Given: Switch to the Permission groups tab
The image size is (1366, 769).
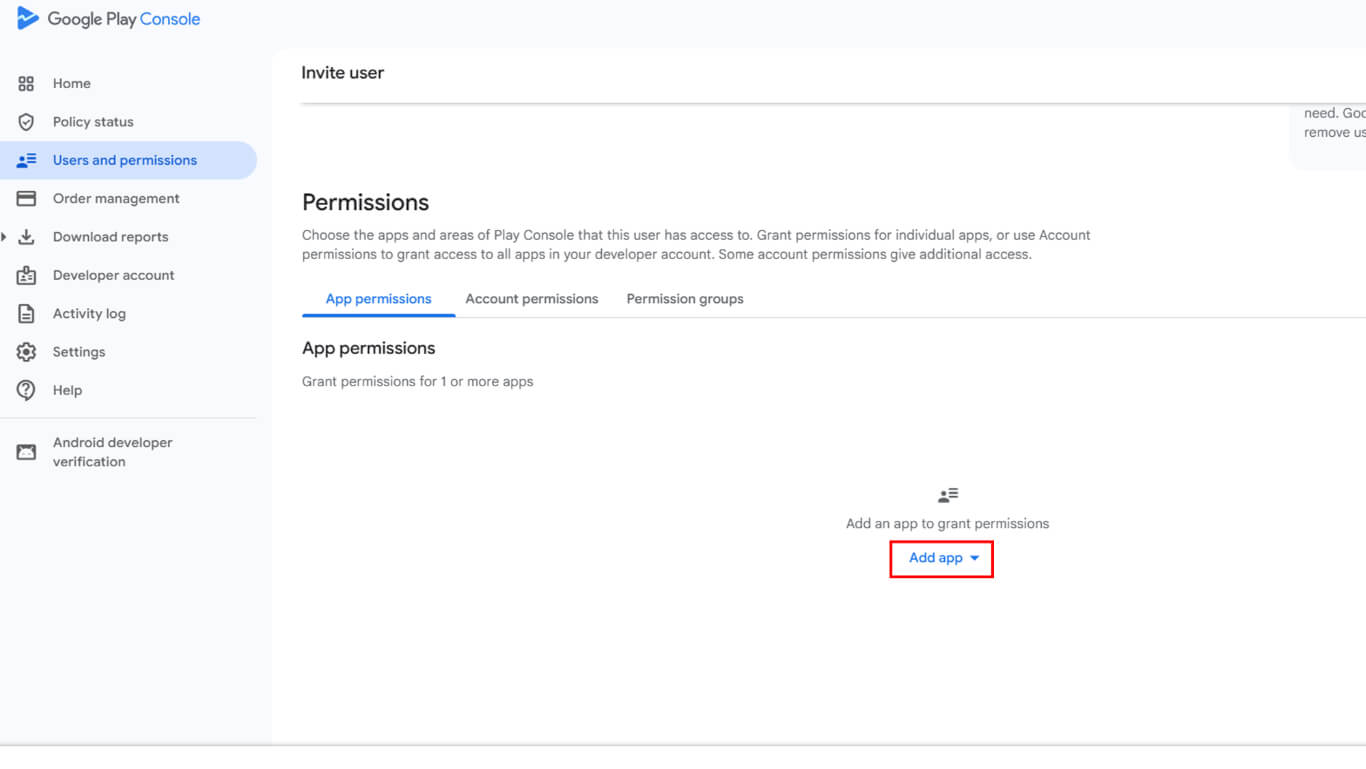Looking at the screenshot, I should (x=685, y=299).
